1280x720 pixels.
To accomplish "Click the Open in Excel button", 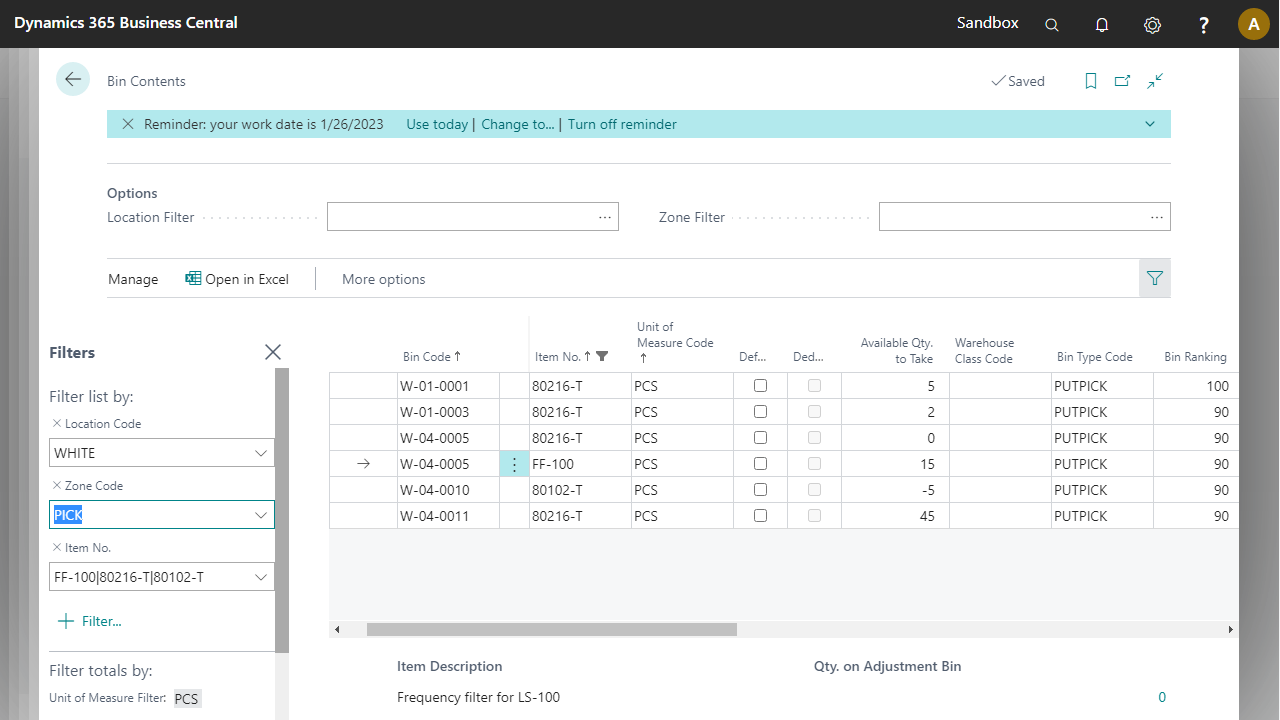I will click(x=237, y=279).
